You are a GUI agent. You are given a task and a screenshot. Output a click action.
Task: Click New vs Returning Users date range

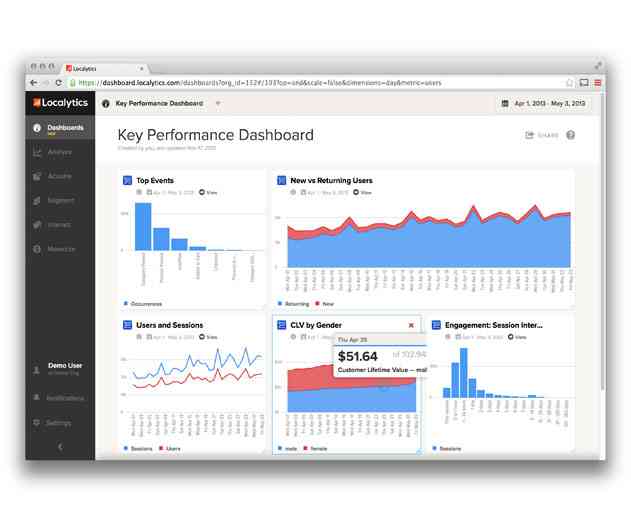(x=324, y=192)
